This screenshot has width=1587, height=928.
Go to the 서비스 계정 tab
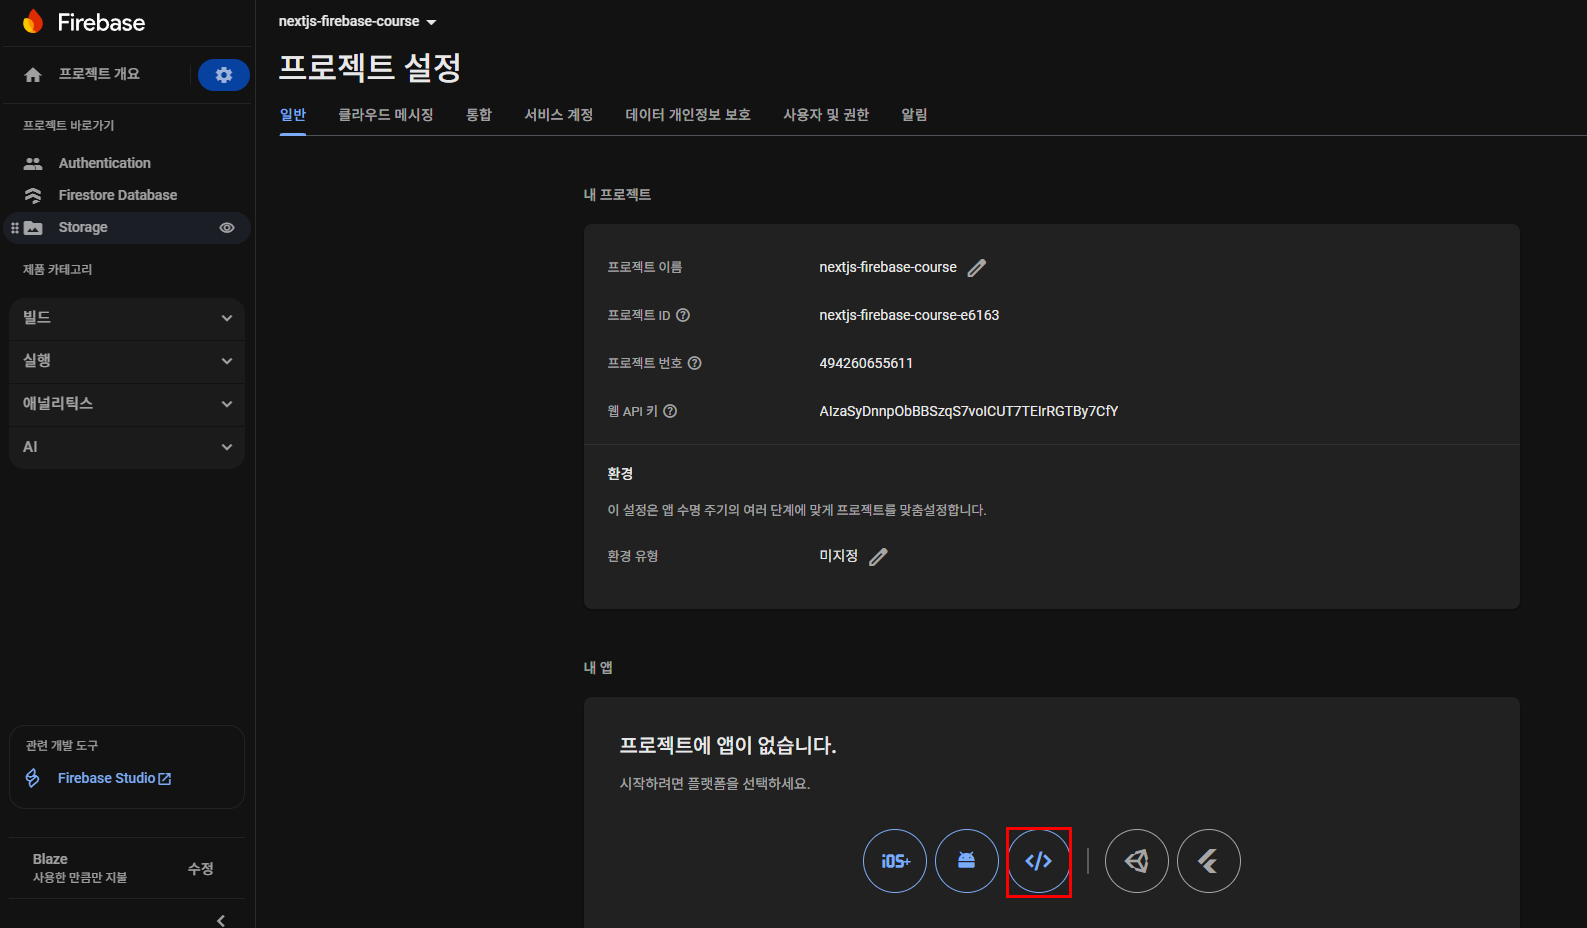(x=559, y=115)
